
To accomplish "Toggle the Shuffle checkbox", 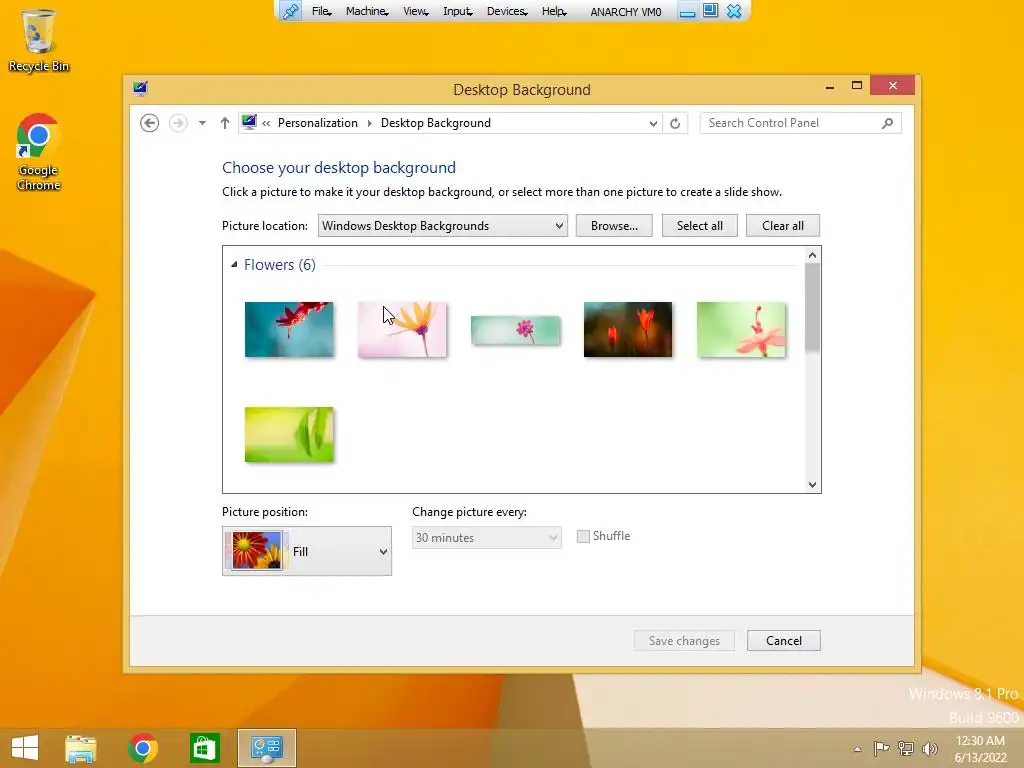I will pos(583,536).
